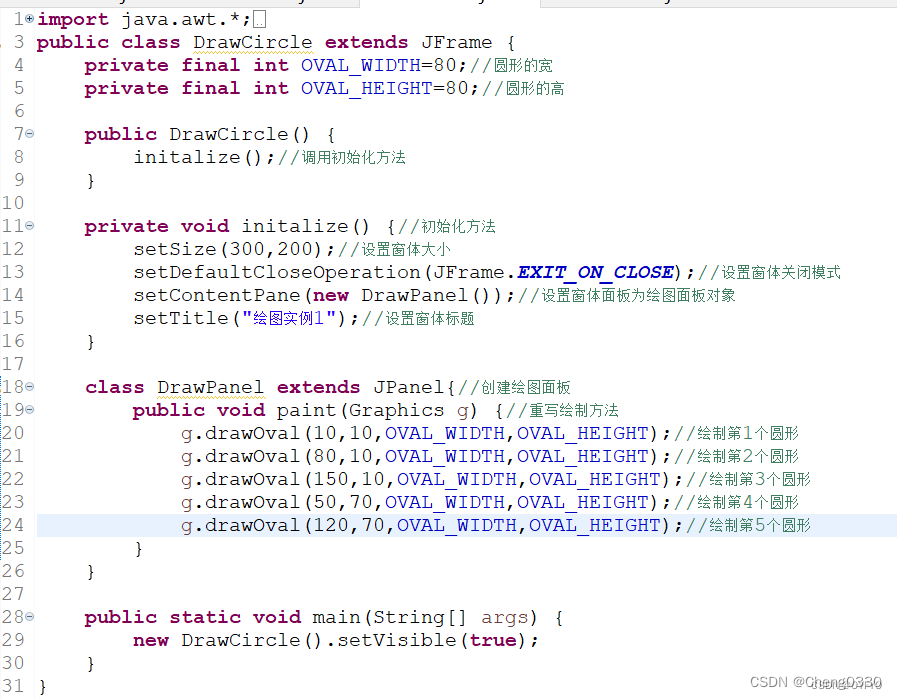The image size is (897, 699).
Task: Click the DrawPanel class name with warning underline
Action: click(211, 387)
